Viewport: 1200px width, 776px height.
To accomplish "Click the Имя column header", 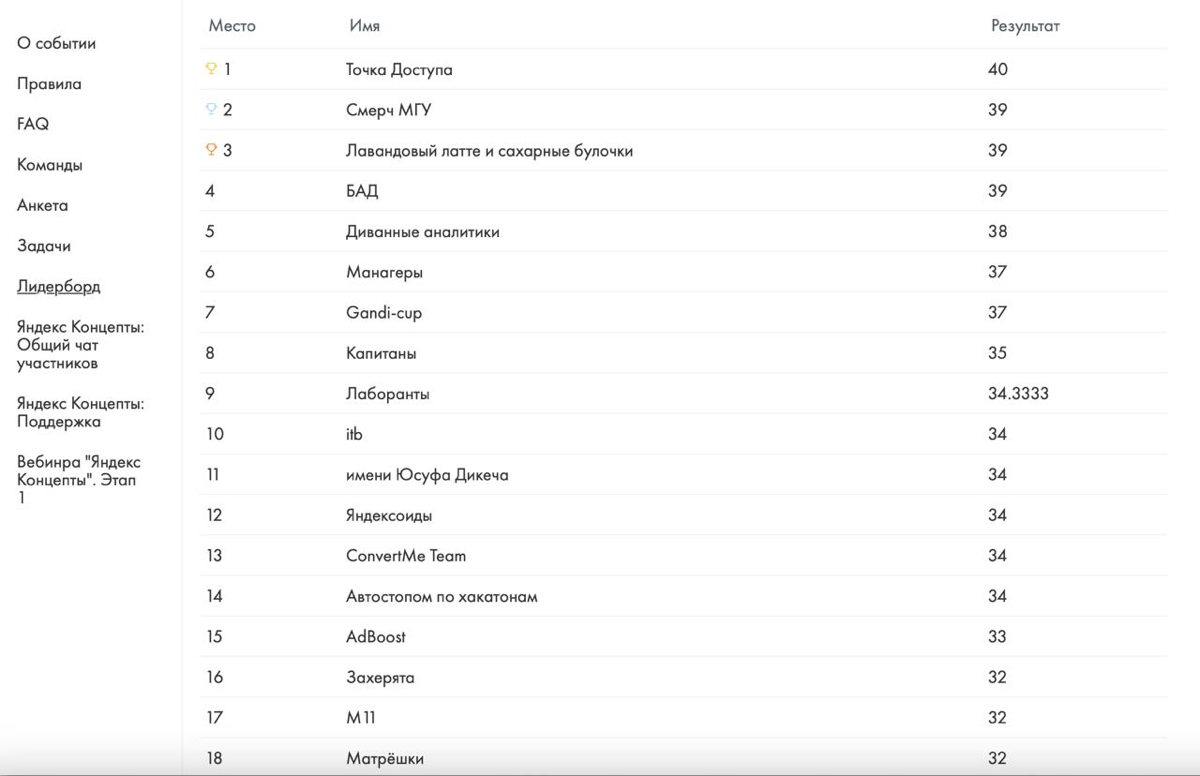I will tap(364, 26).
